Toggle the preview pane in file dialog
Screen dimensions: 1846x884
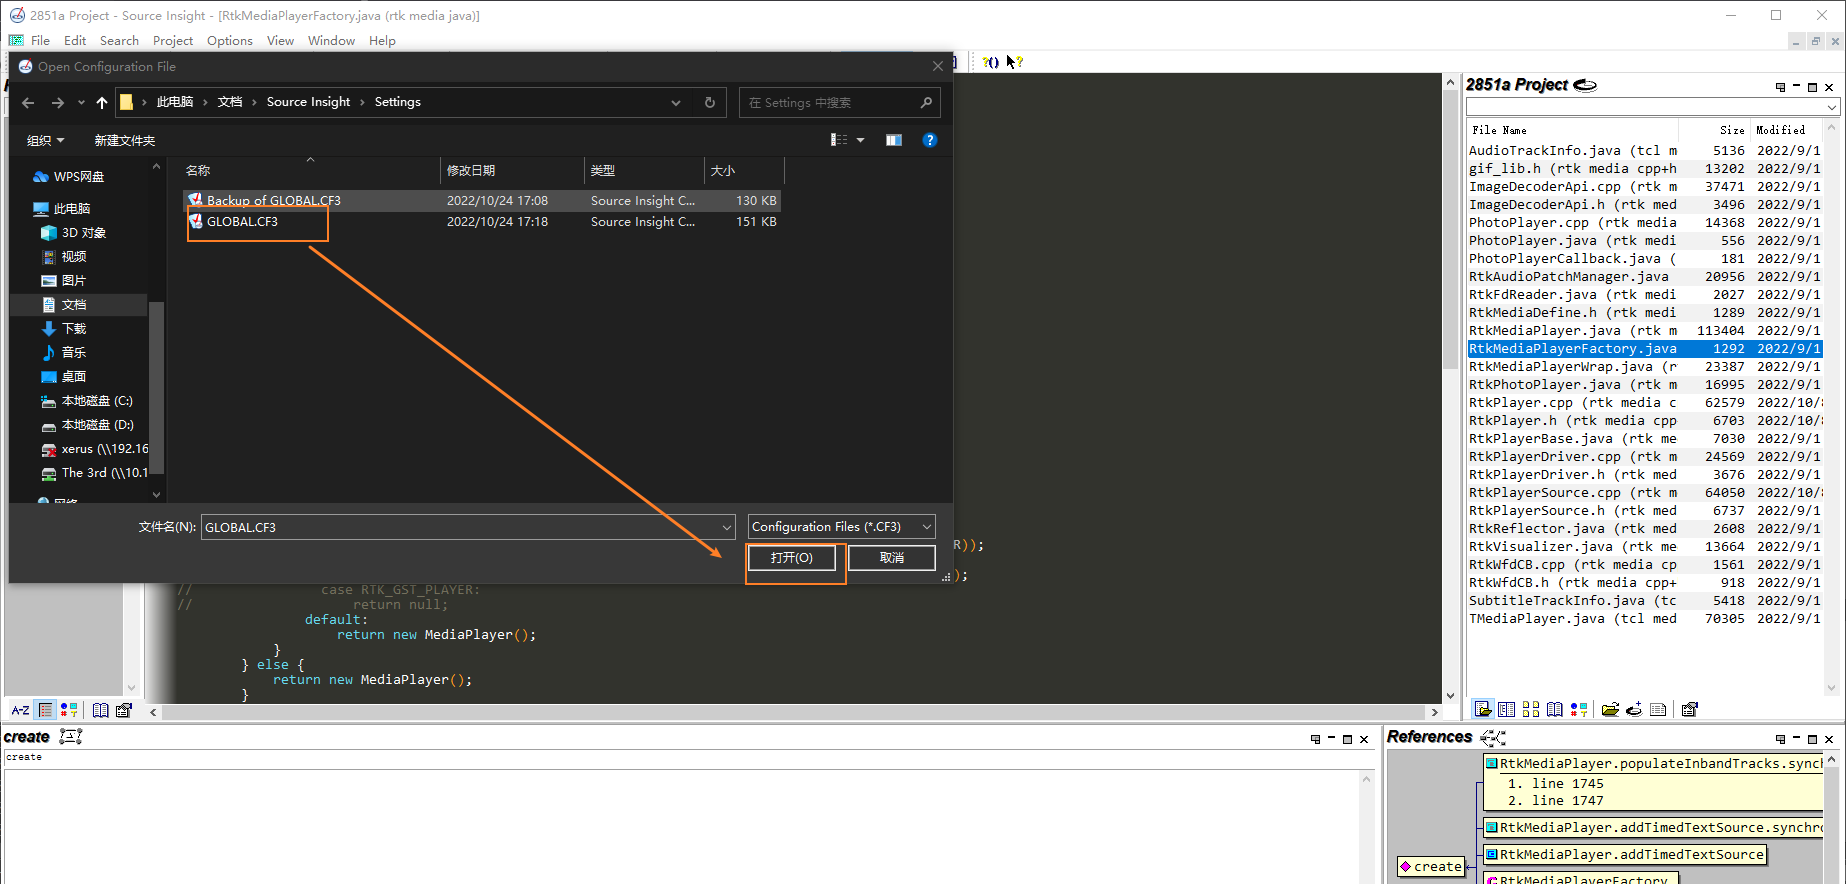point(894,140)
